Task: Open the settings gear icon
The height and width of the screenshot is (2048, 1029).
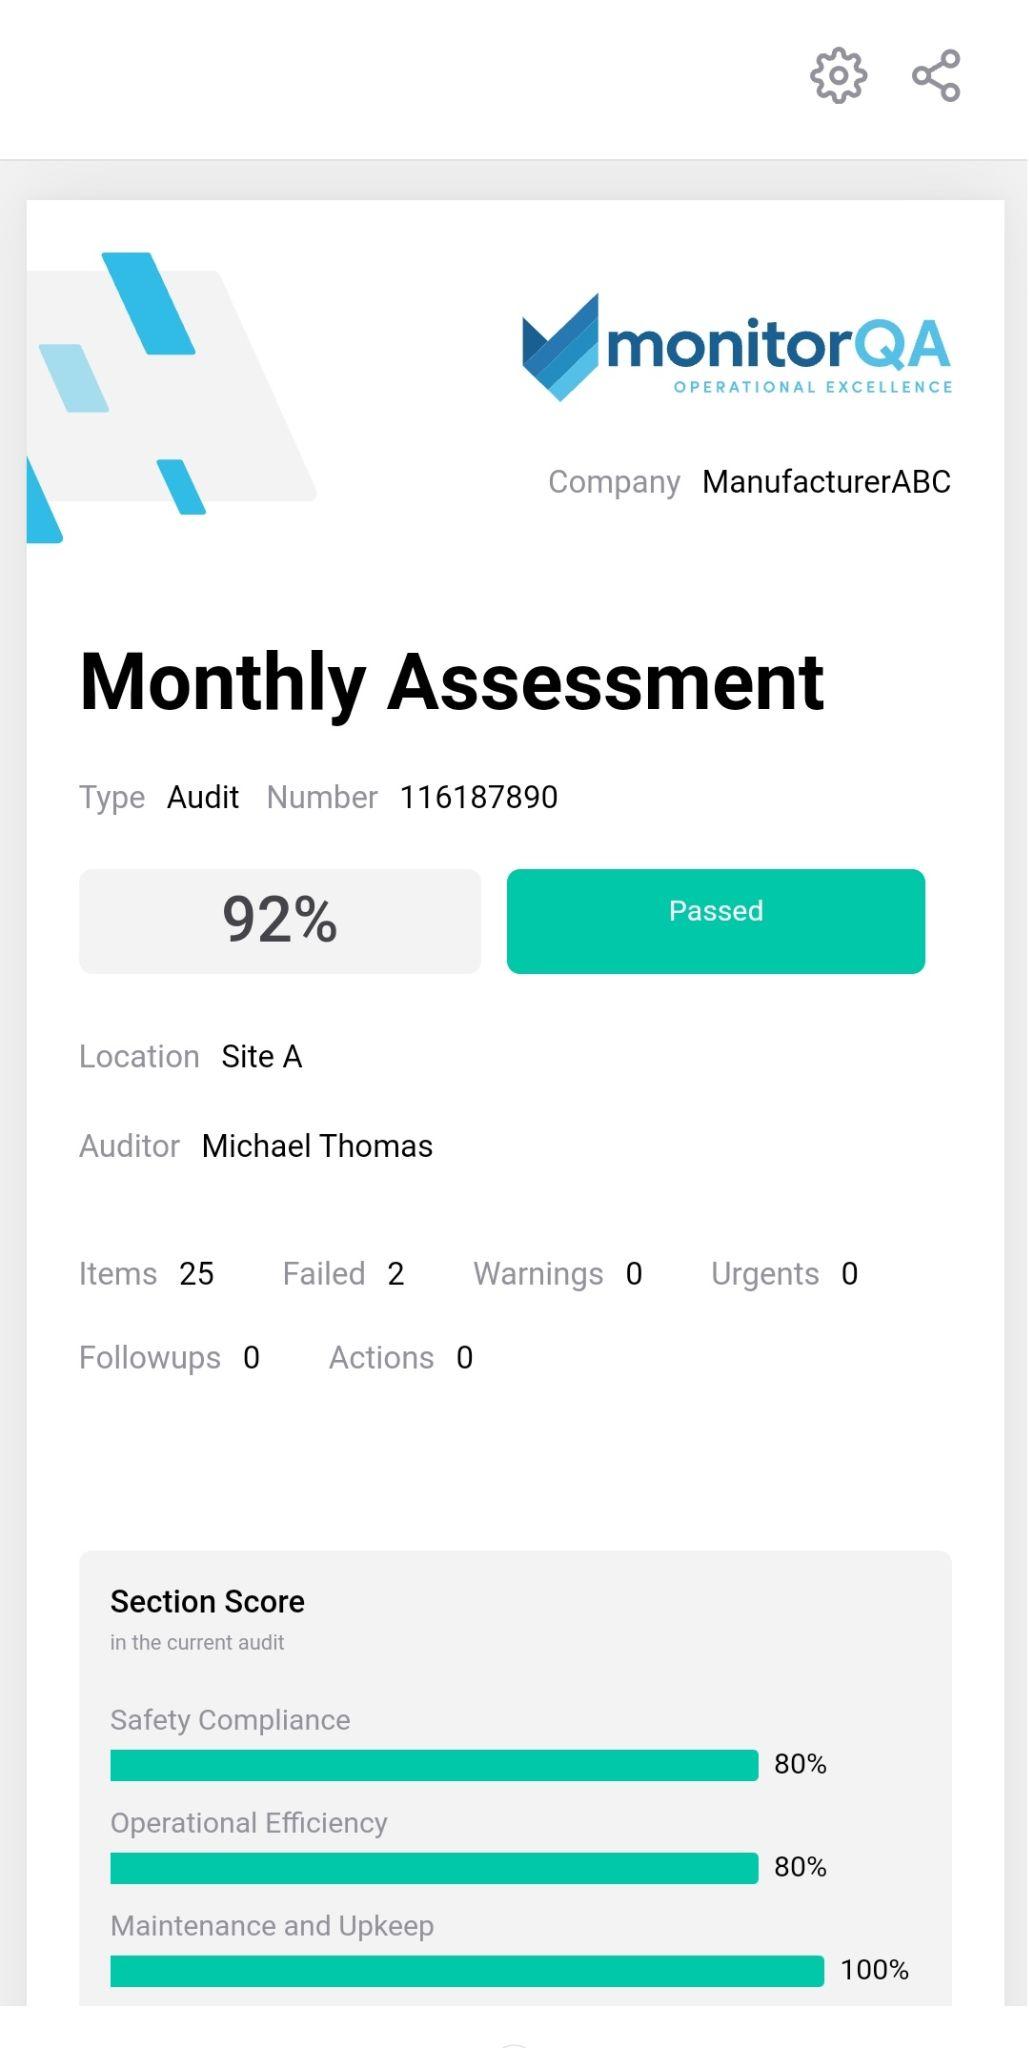Action: [x=838, y=75]
